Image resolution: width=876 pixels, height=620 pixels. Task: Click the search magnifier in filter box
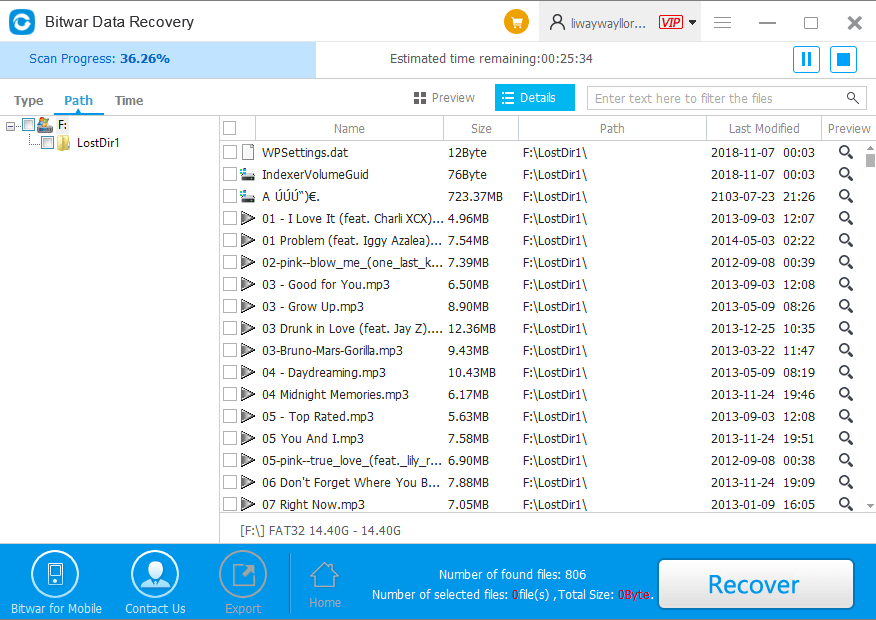(x=853, y=98)
